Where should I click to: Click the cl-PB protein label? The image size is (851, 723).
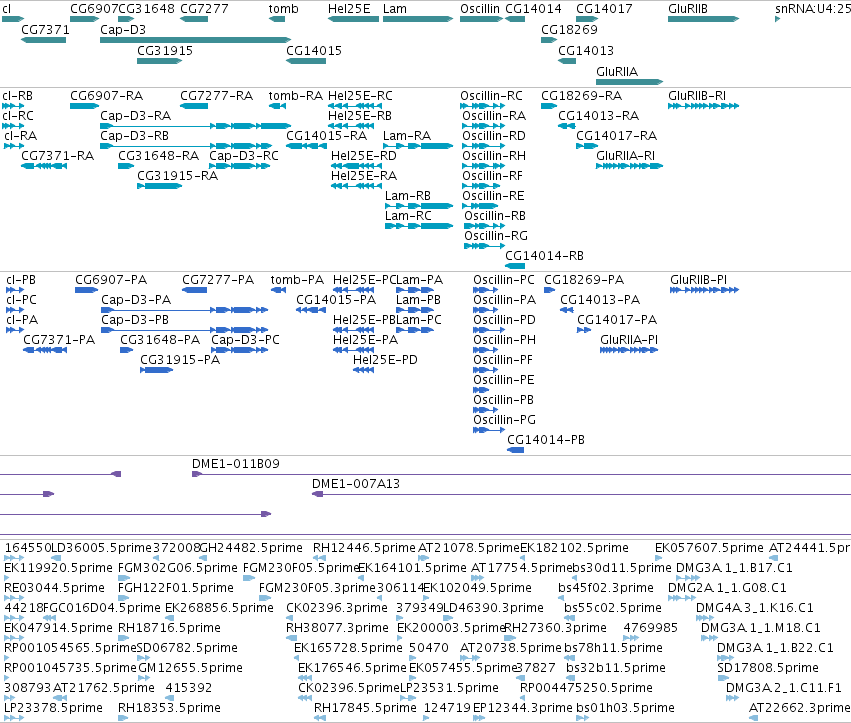21,280
